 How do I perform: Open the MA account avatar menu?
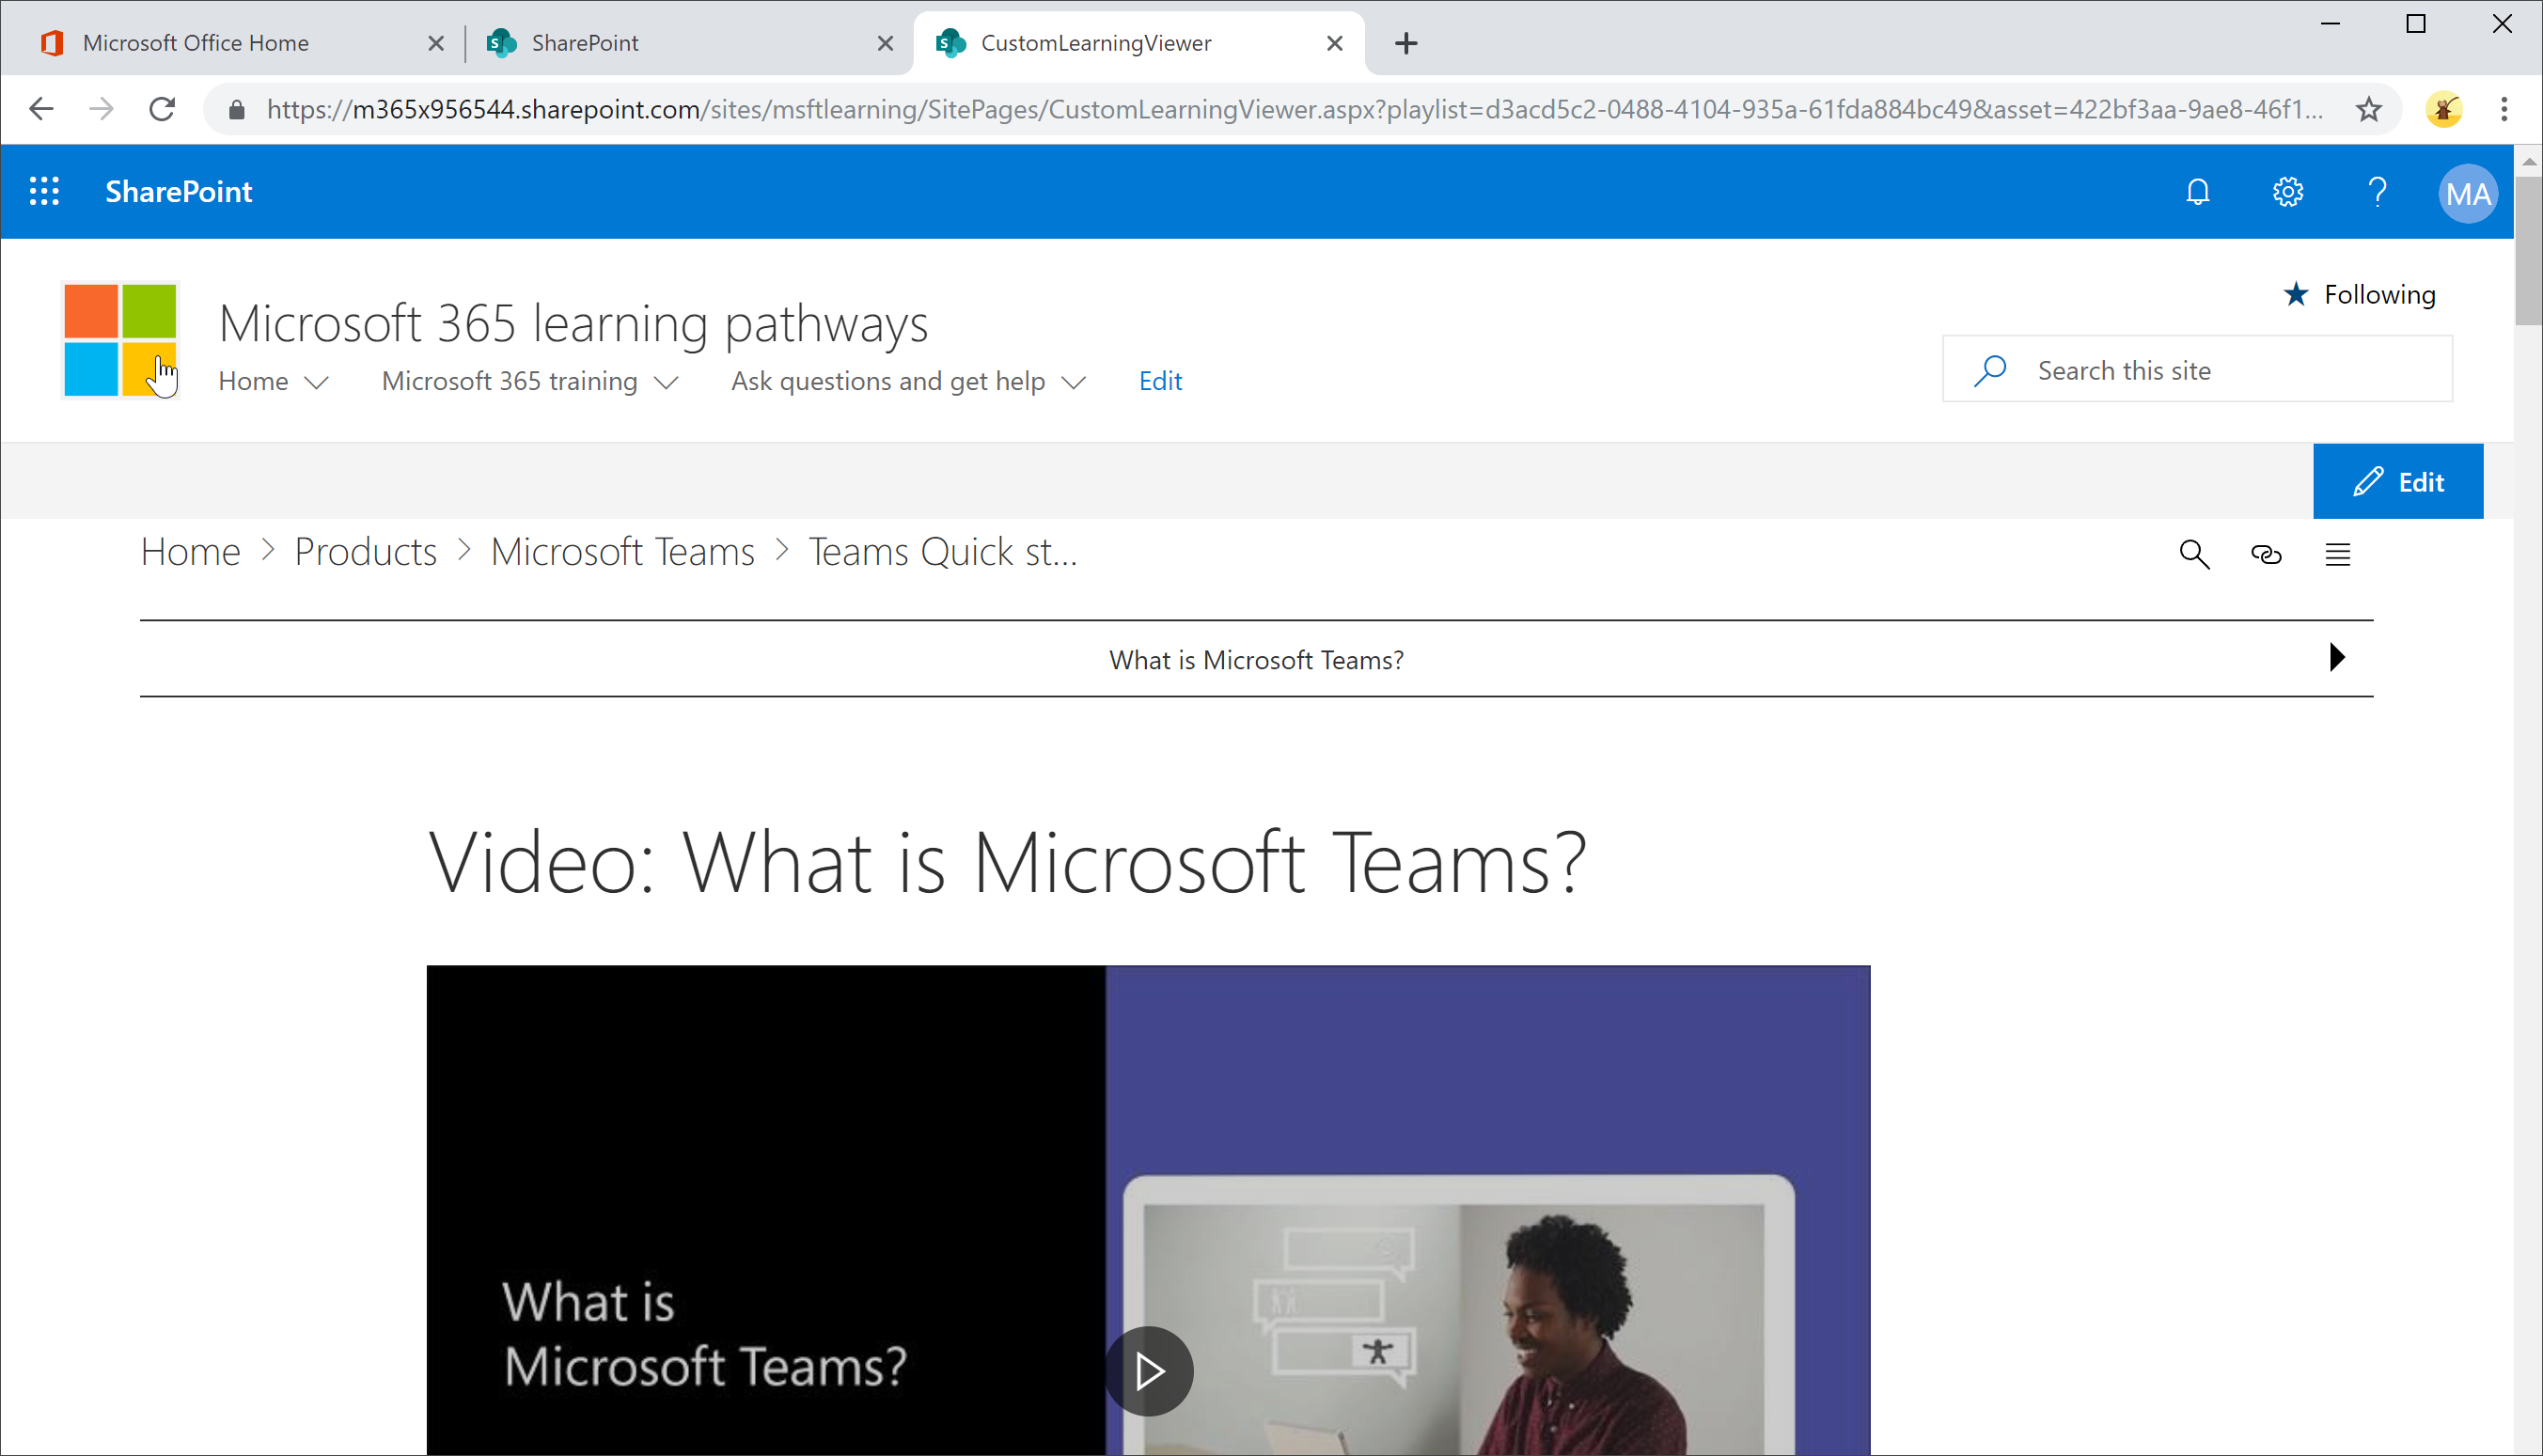pos(2467,193)
